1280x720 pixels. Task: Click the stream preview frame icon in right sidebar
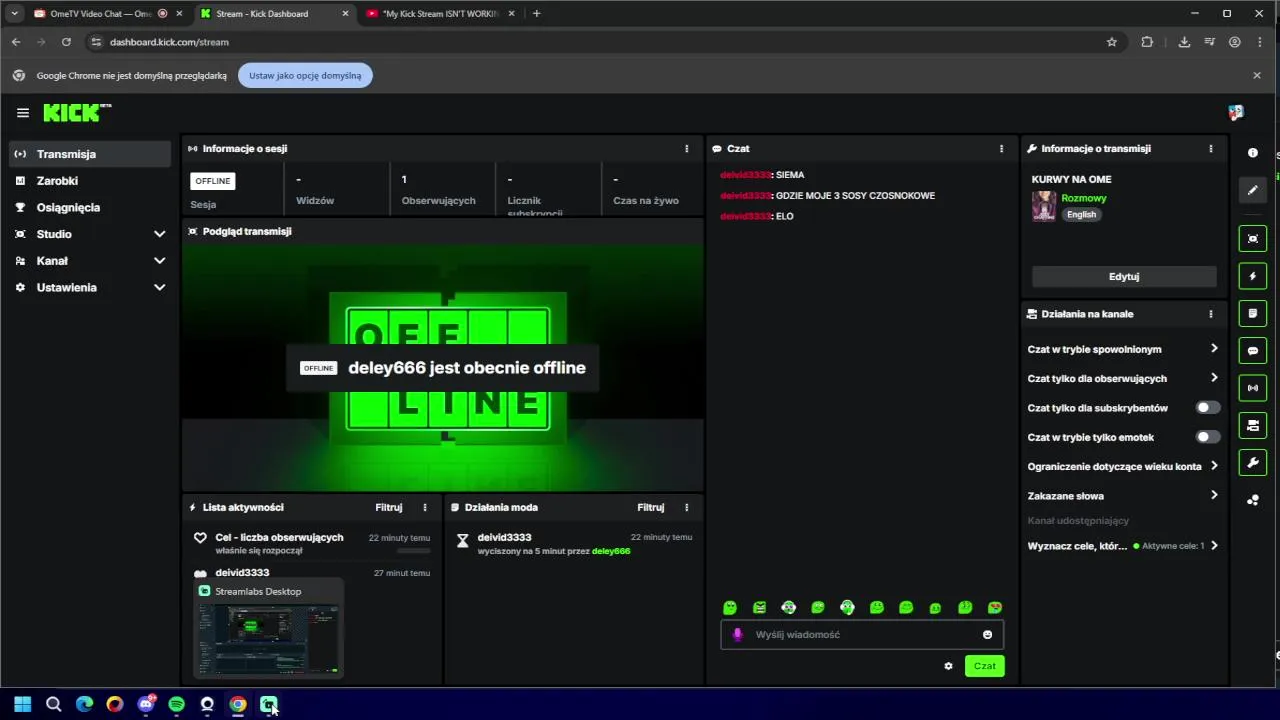pyautogui.click(x=1253, y=239)
